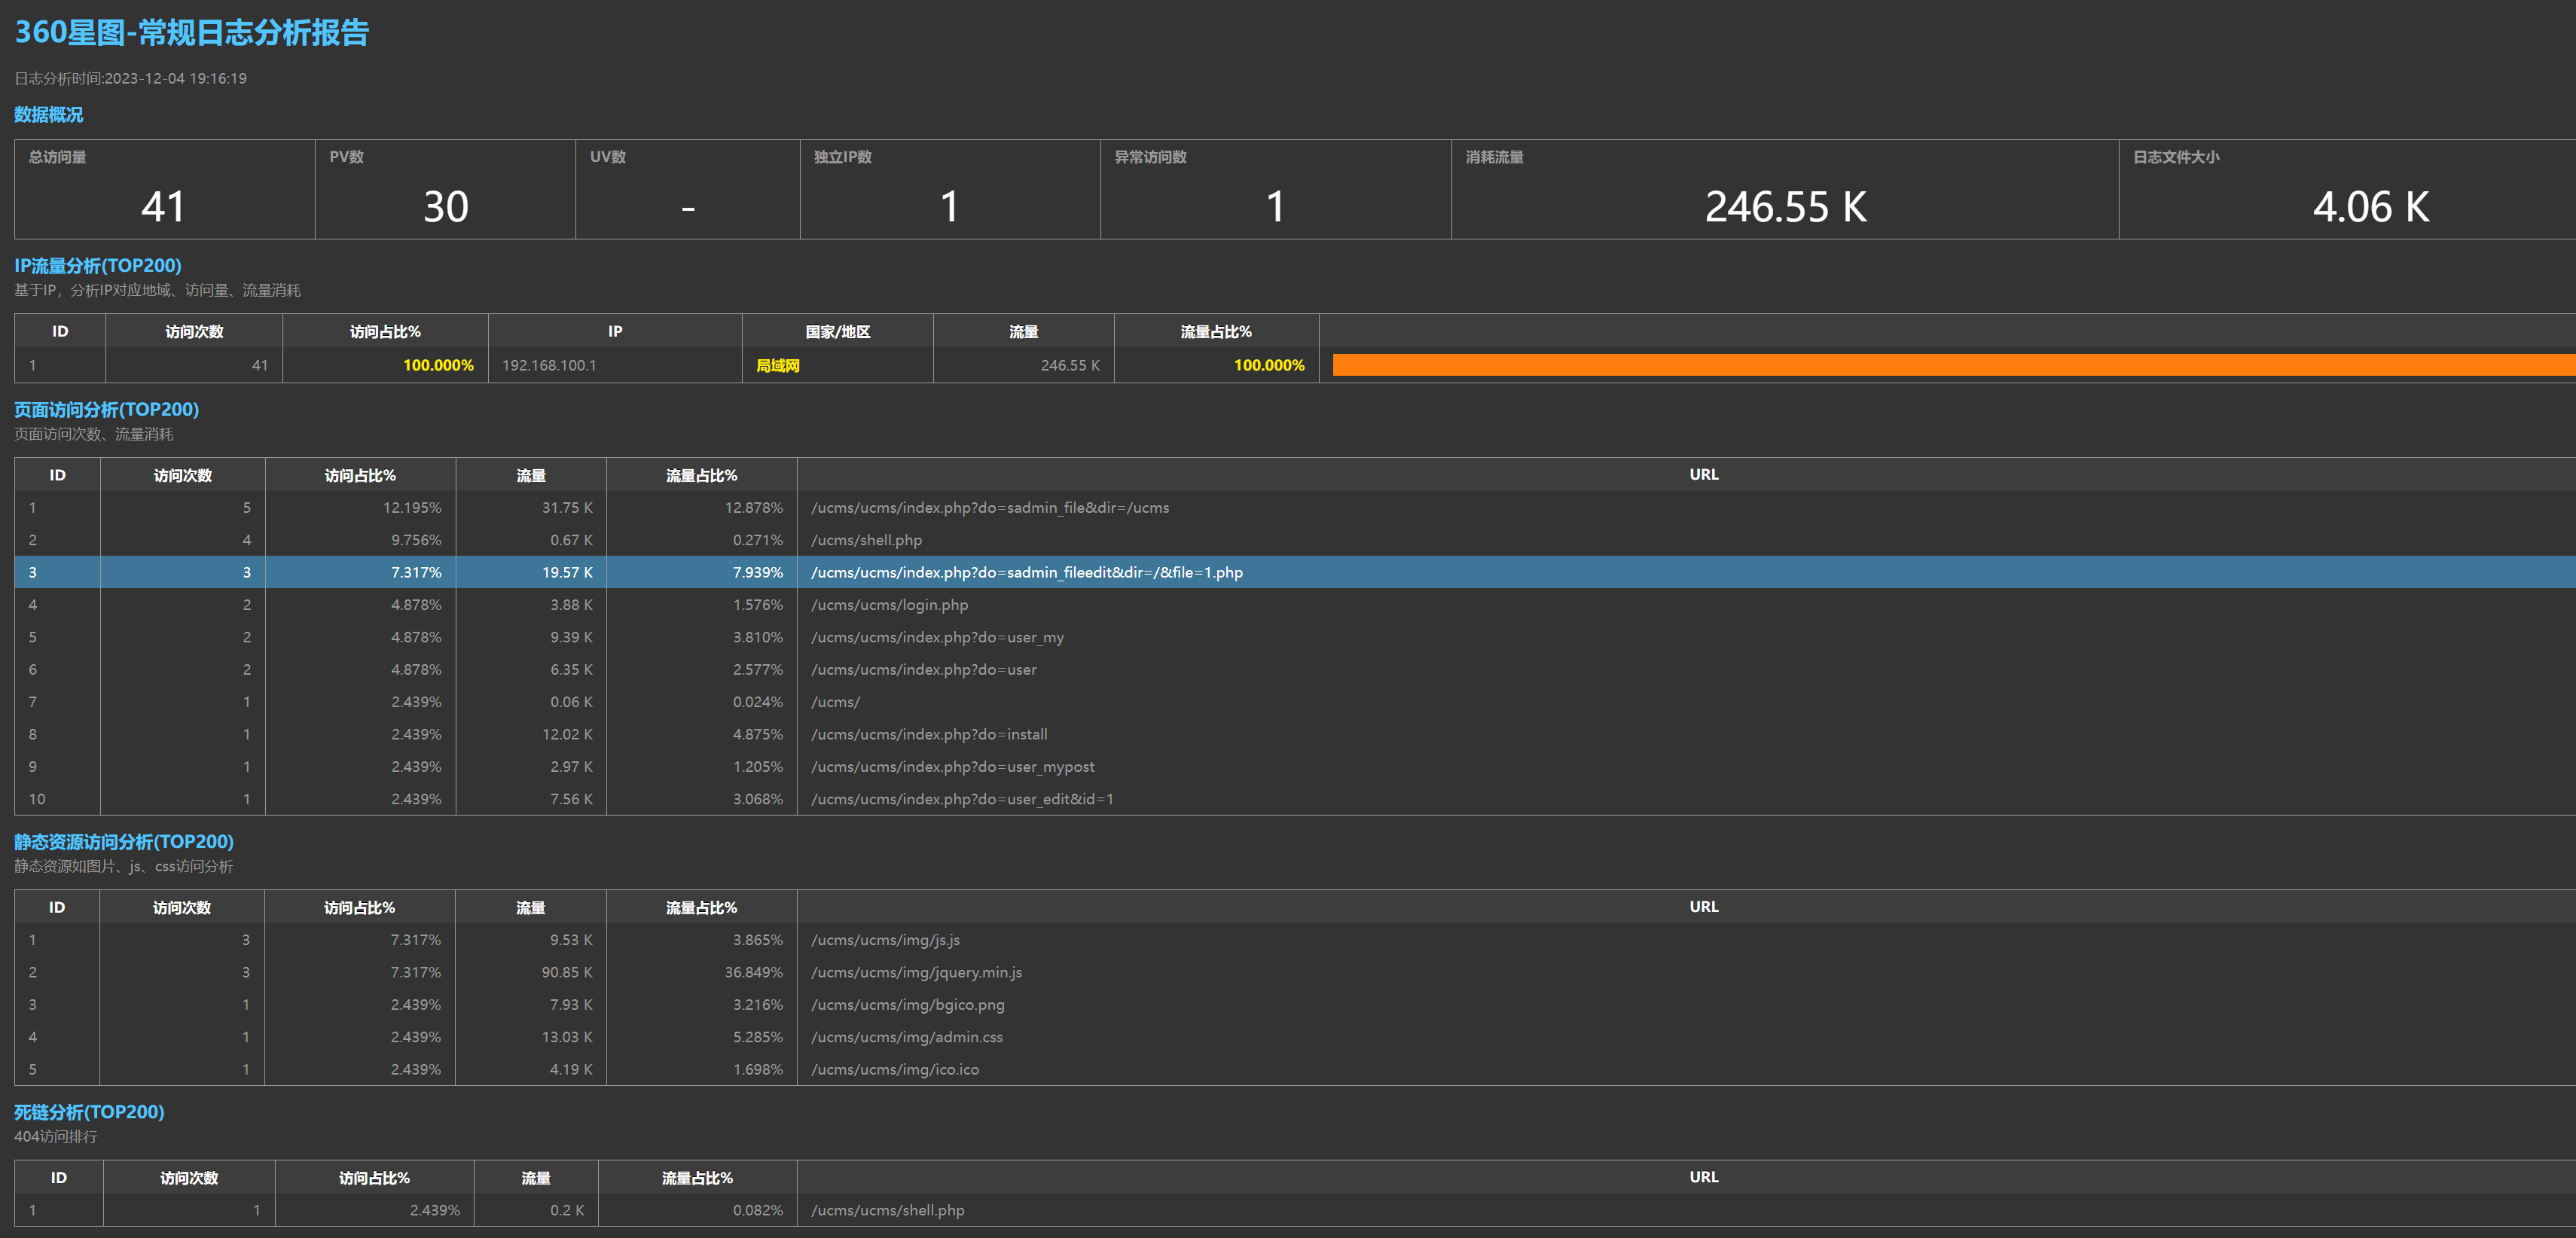Click the index.php?do=user_edit&id=1 URL
2576x1238 pixels.
pos(962,799)
